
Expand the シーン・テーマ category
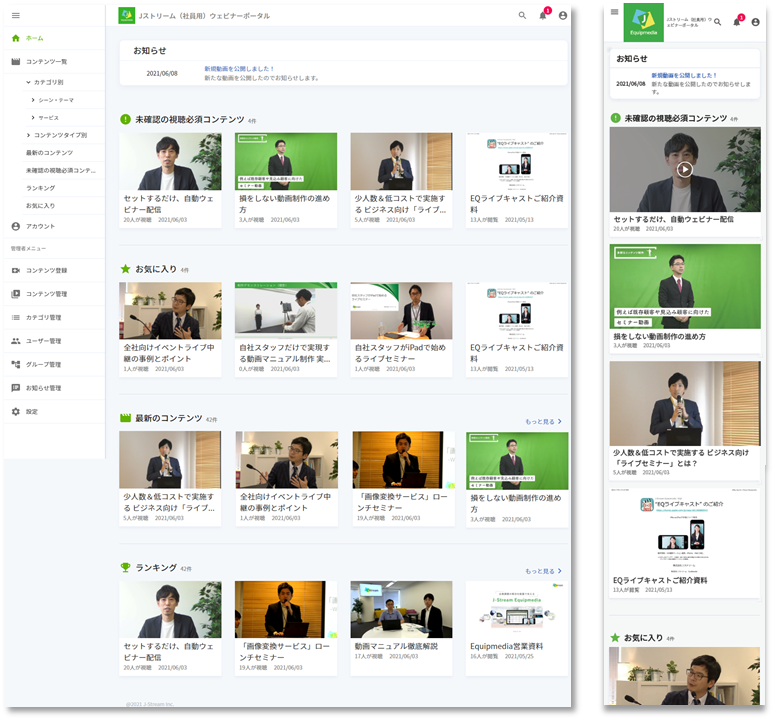pyautogui.click(x=33, y=100)
